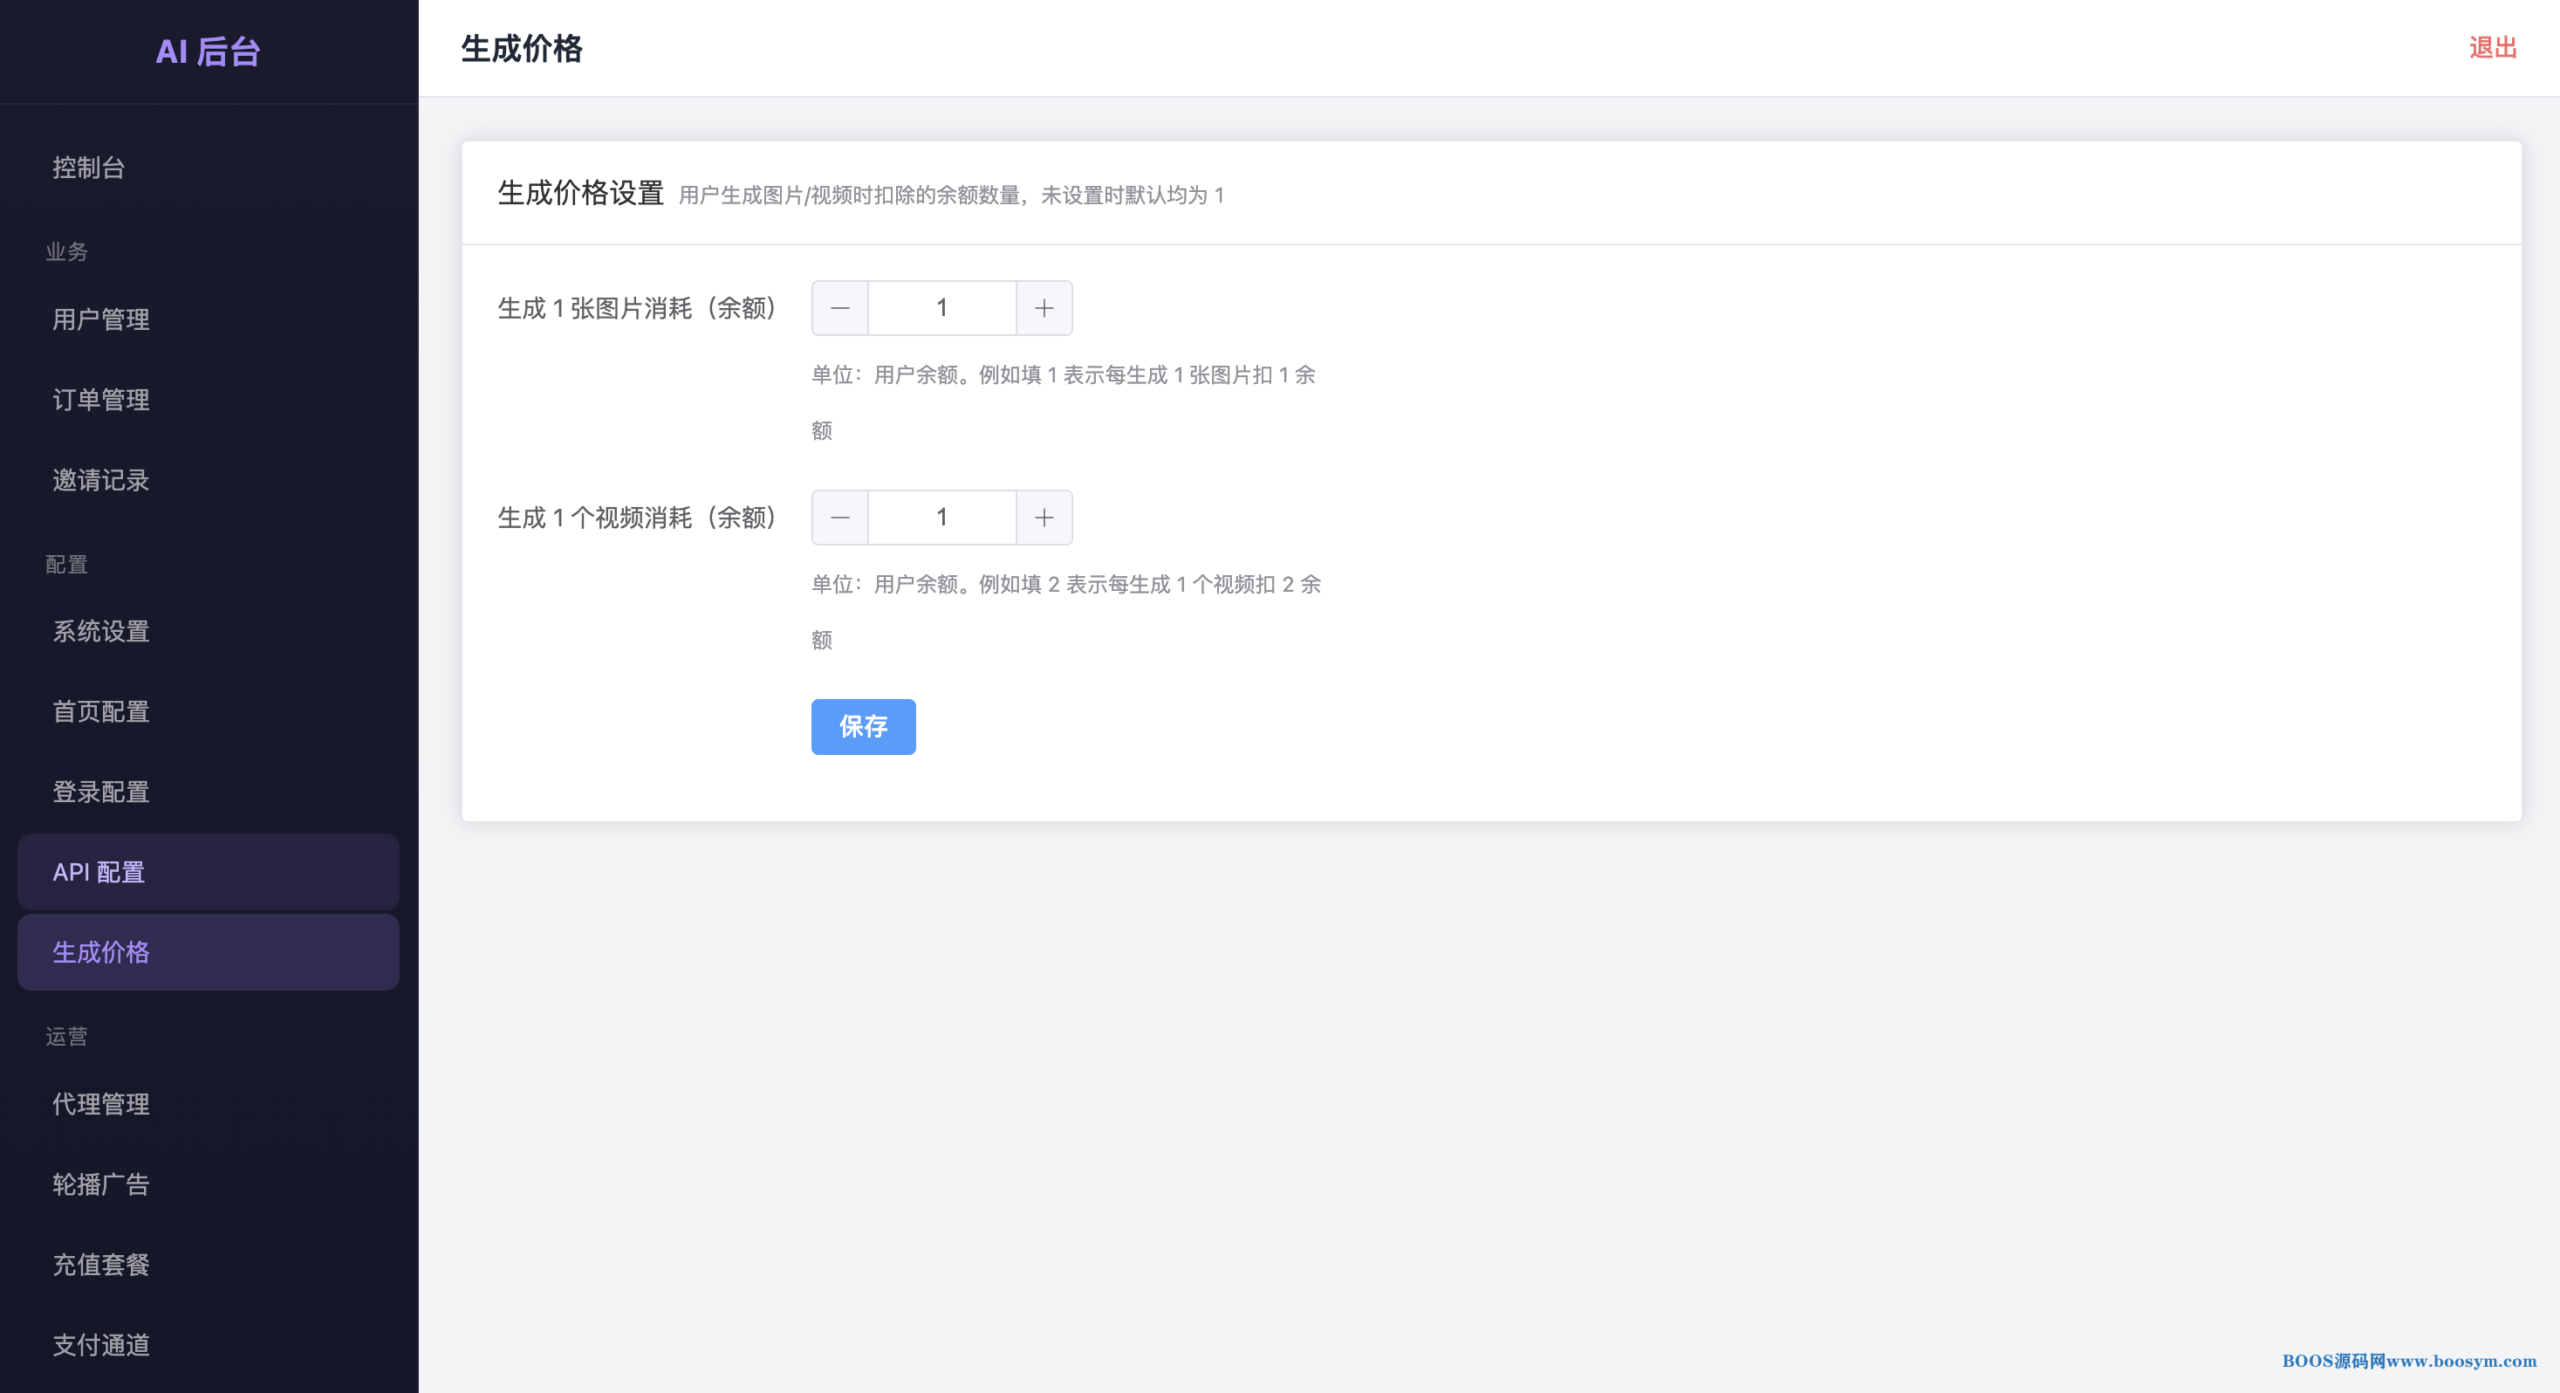Open 订单管理 order management page
The image size is (2560, 1393).
click(101, 399)
